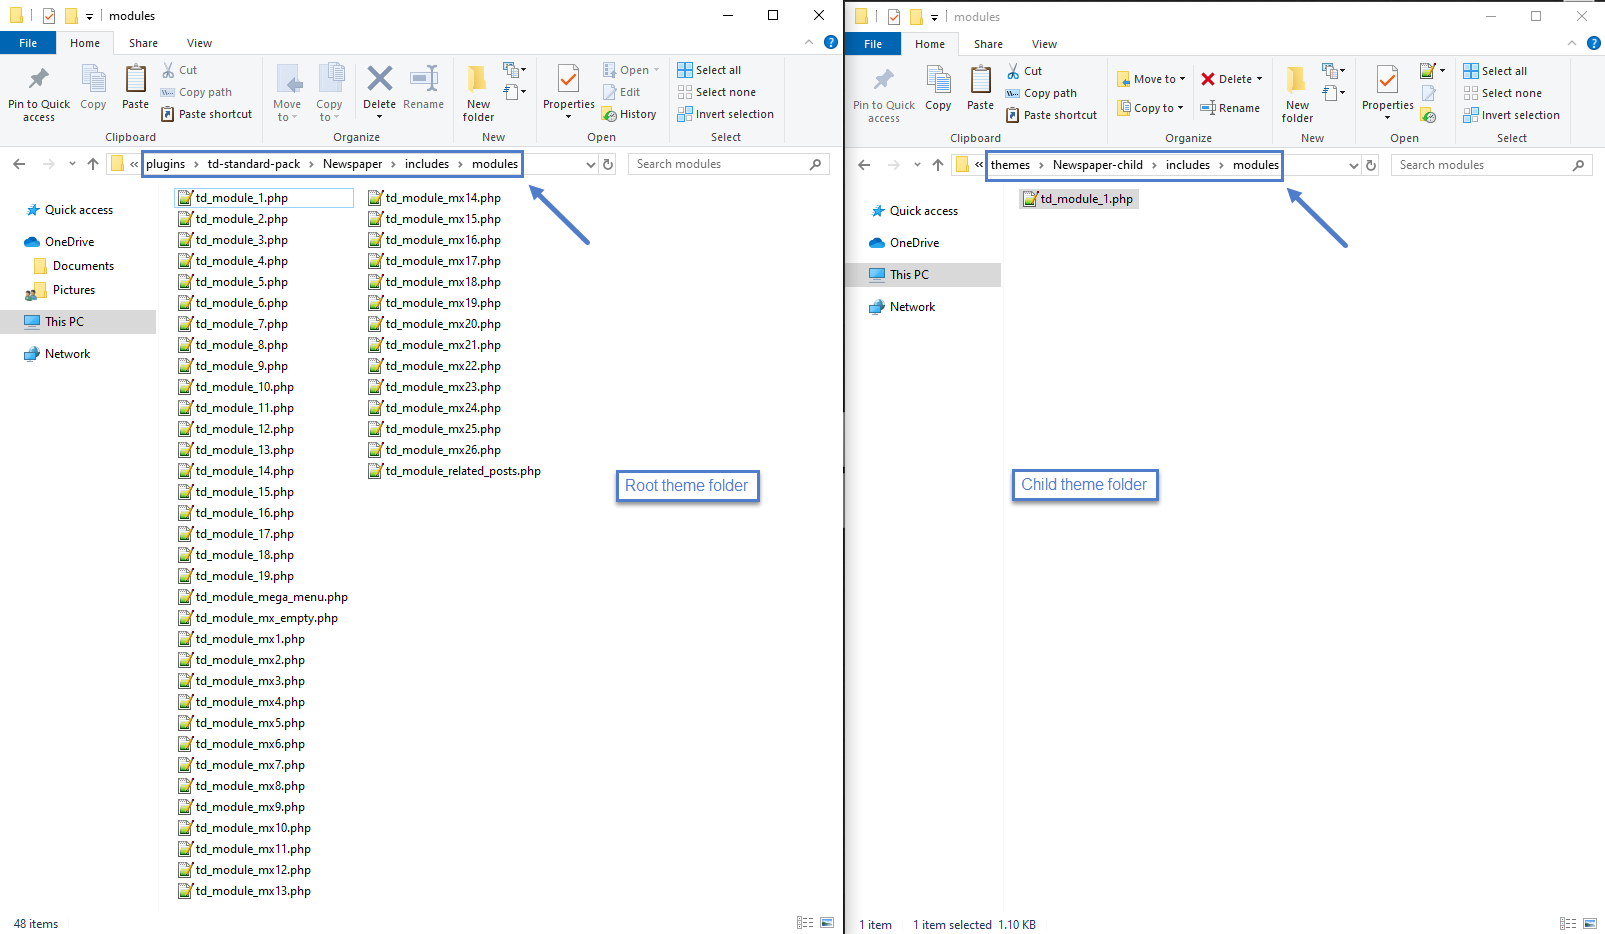
Task: Collapse the ribbon in left window
Action: click(809, 42)
